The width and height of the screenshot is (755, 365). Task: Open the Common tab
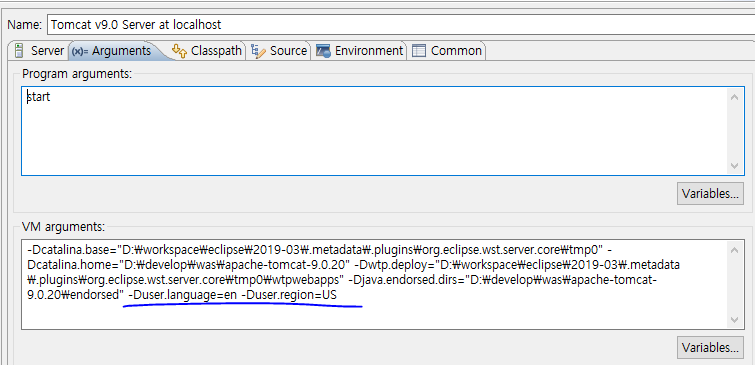coord(447,51)
